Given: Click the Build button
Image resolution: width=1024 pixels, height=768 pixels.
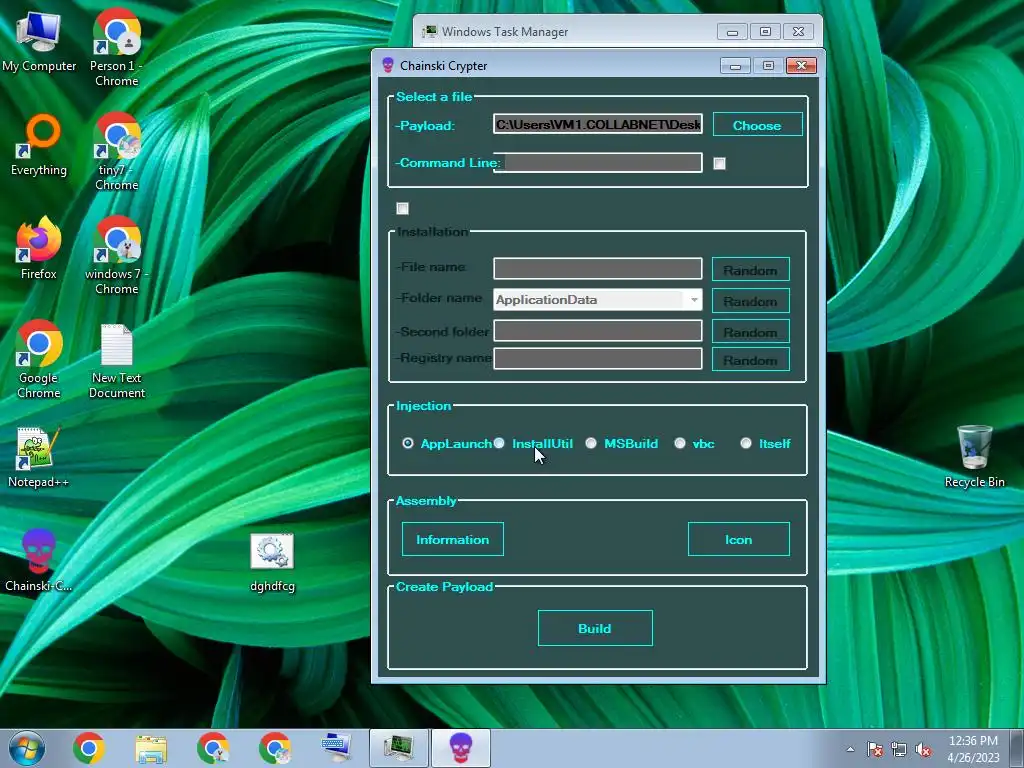Looking at the screenshot, I should pyautogui.click(x=595, y=628).
